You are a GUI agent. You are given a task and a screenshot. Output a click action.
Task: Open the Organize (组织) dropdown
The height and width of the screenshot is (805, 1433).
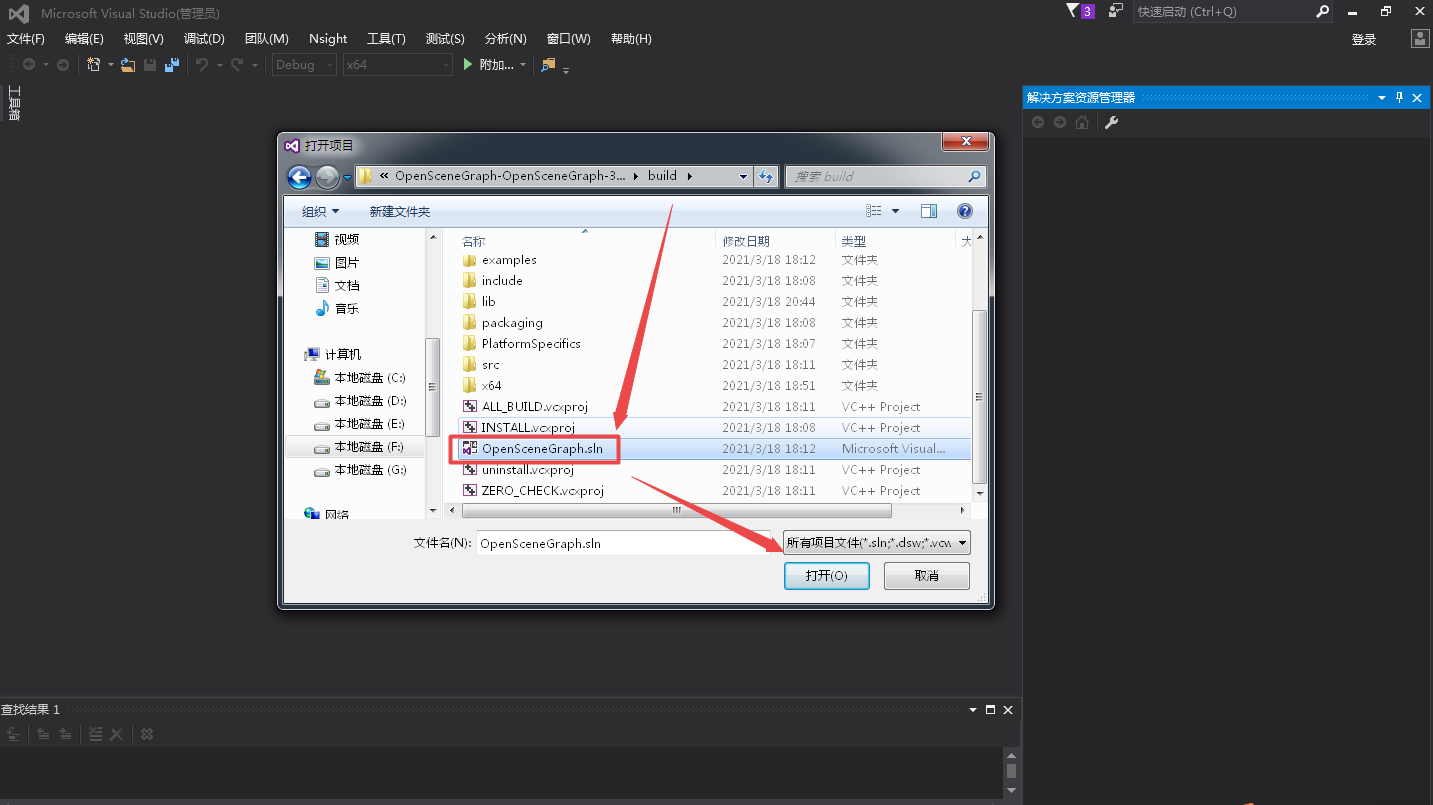point(321,211)
